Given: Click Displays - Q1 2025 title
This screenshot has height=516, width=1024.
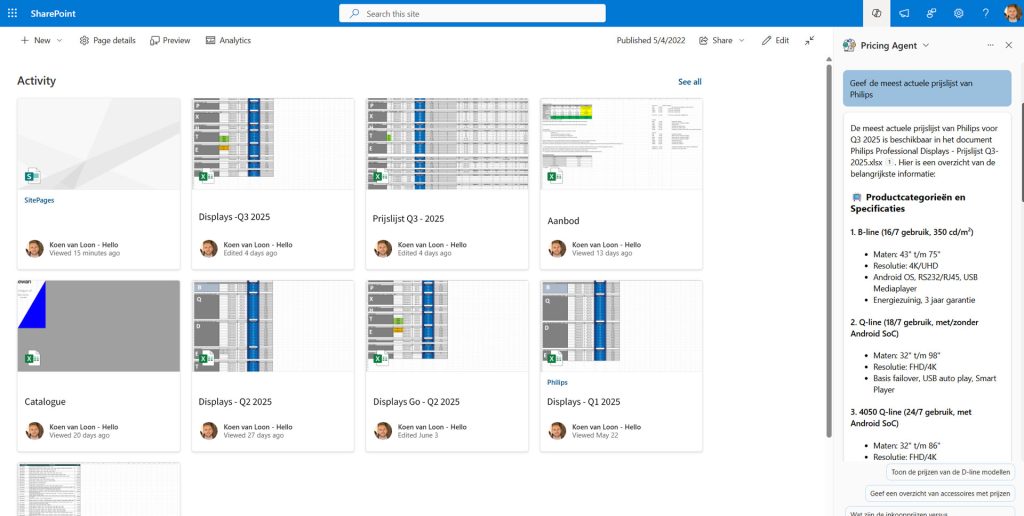Looking at the screenshot, I should pos(584,402).
